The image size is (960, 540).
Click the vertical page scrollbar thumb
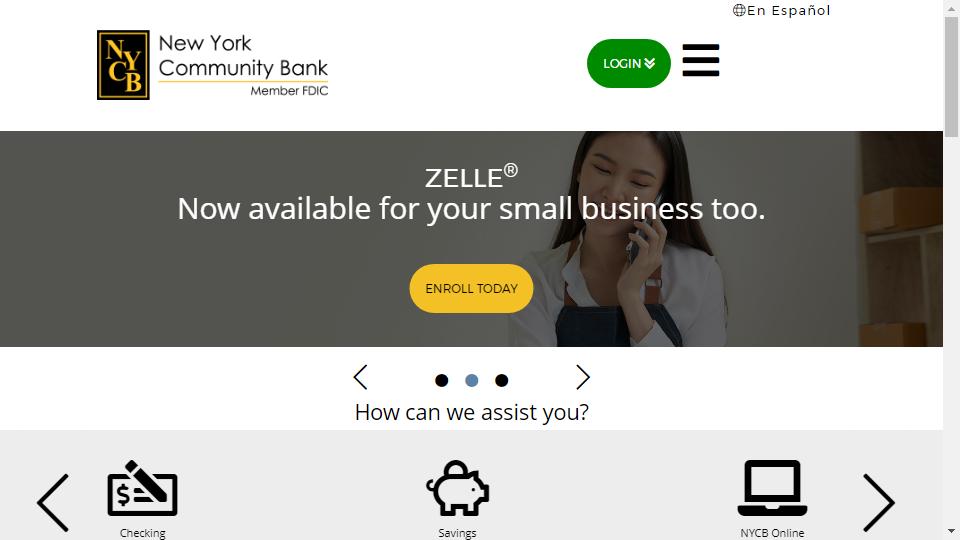tap(951, 77)
